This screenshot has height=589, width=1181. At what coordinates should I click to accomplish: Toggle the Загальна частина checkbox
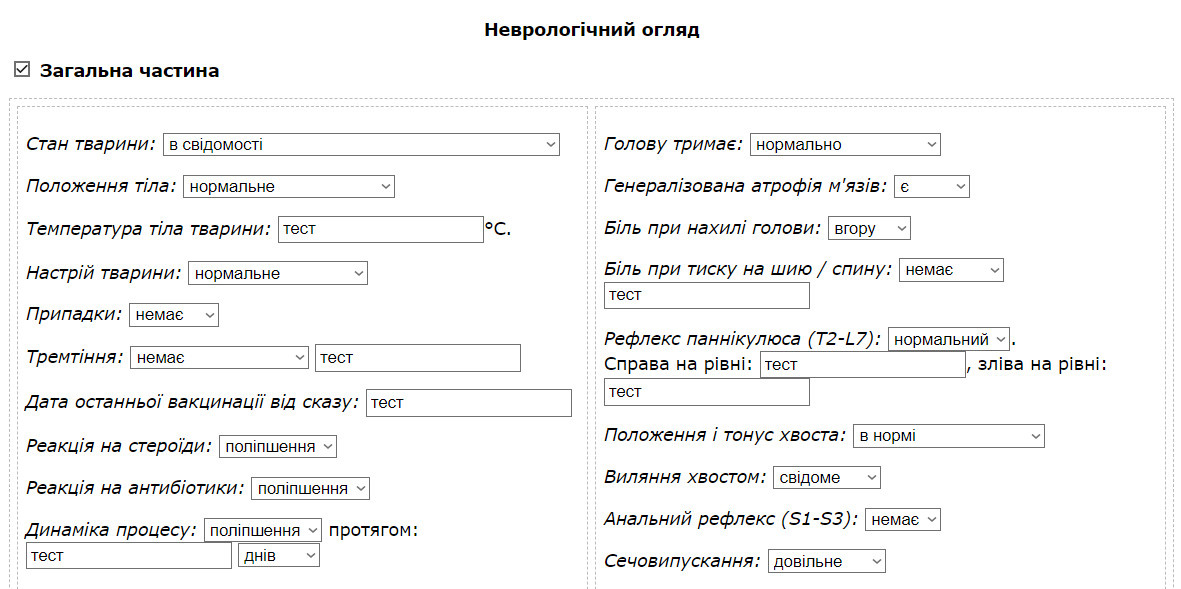coord(22,70)
